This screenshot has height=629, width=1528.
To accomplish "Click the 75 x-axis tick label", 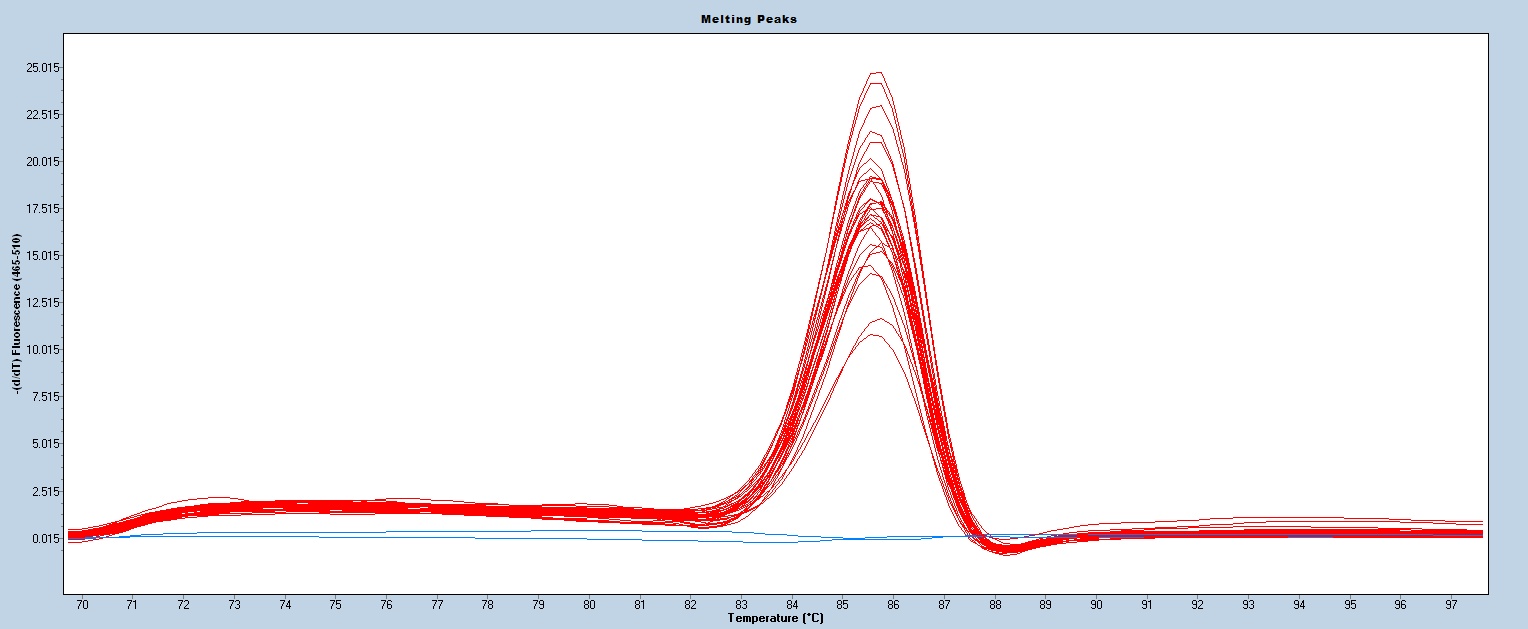I will [x=335, y=605].
